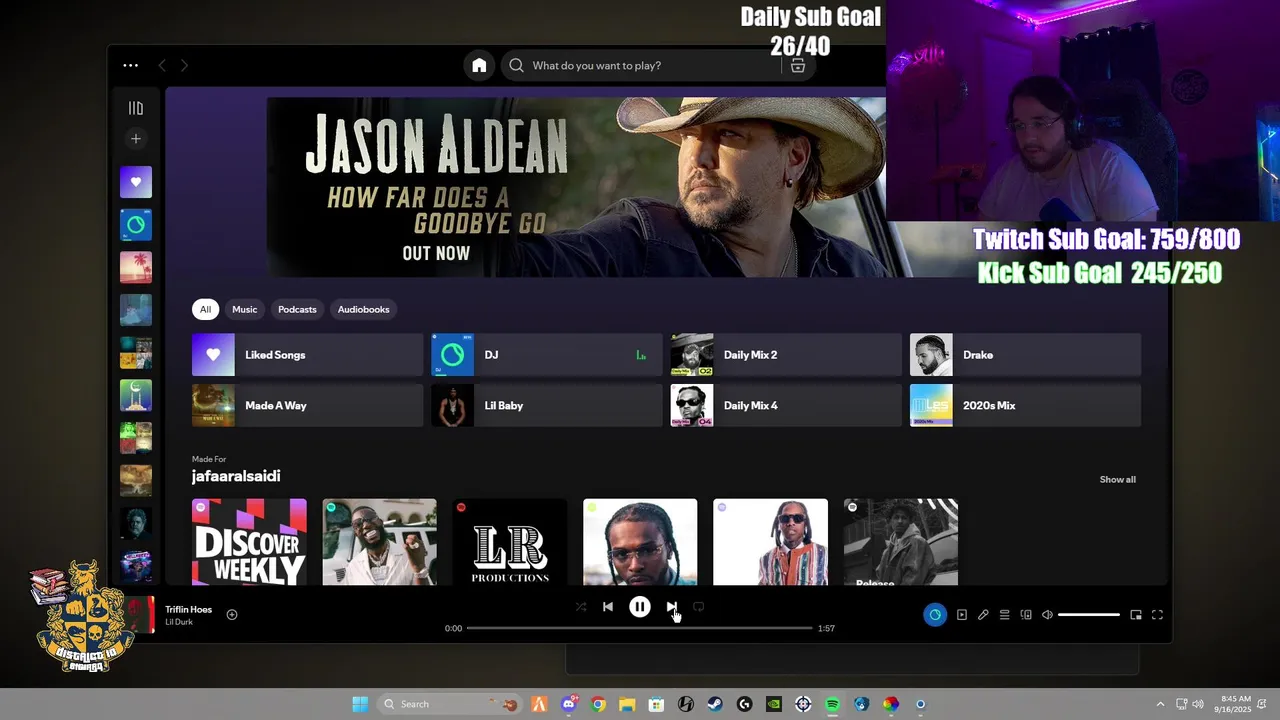The image size is (1280, 720).
Task: Open jafaaralsaidi profile heading link
Action: point(236,476)
